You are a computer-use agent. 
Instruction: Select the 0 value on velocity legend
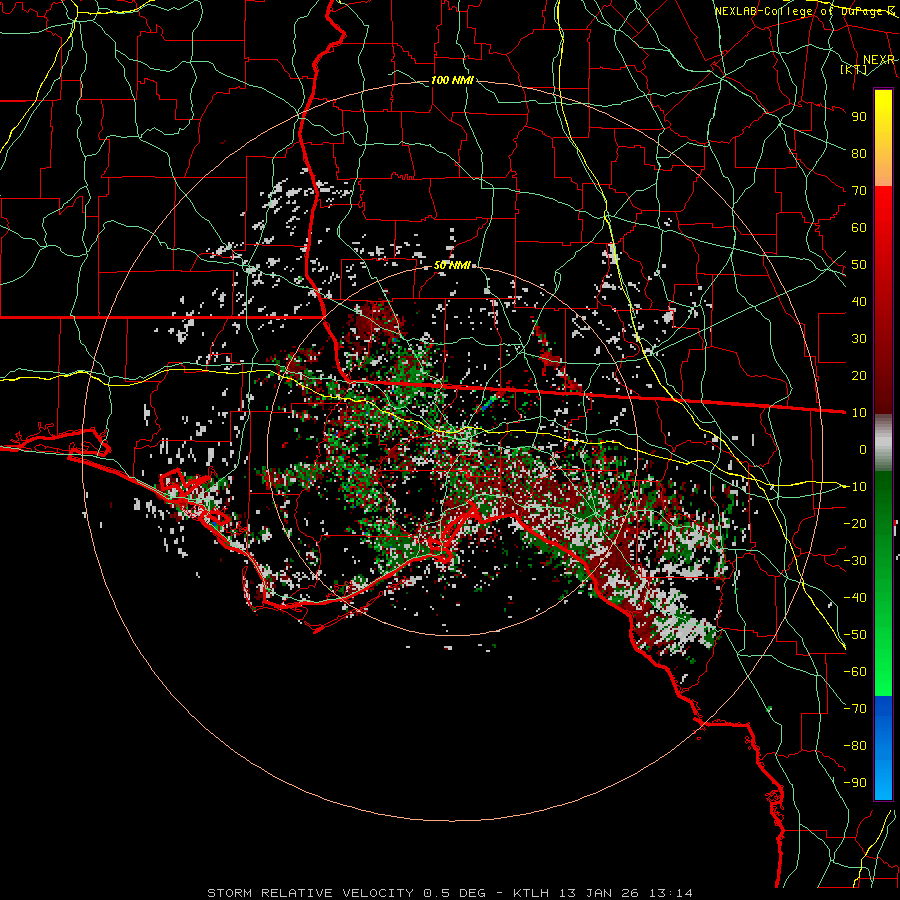(863, 449)
